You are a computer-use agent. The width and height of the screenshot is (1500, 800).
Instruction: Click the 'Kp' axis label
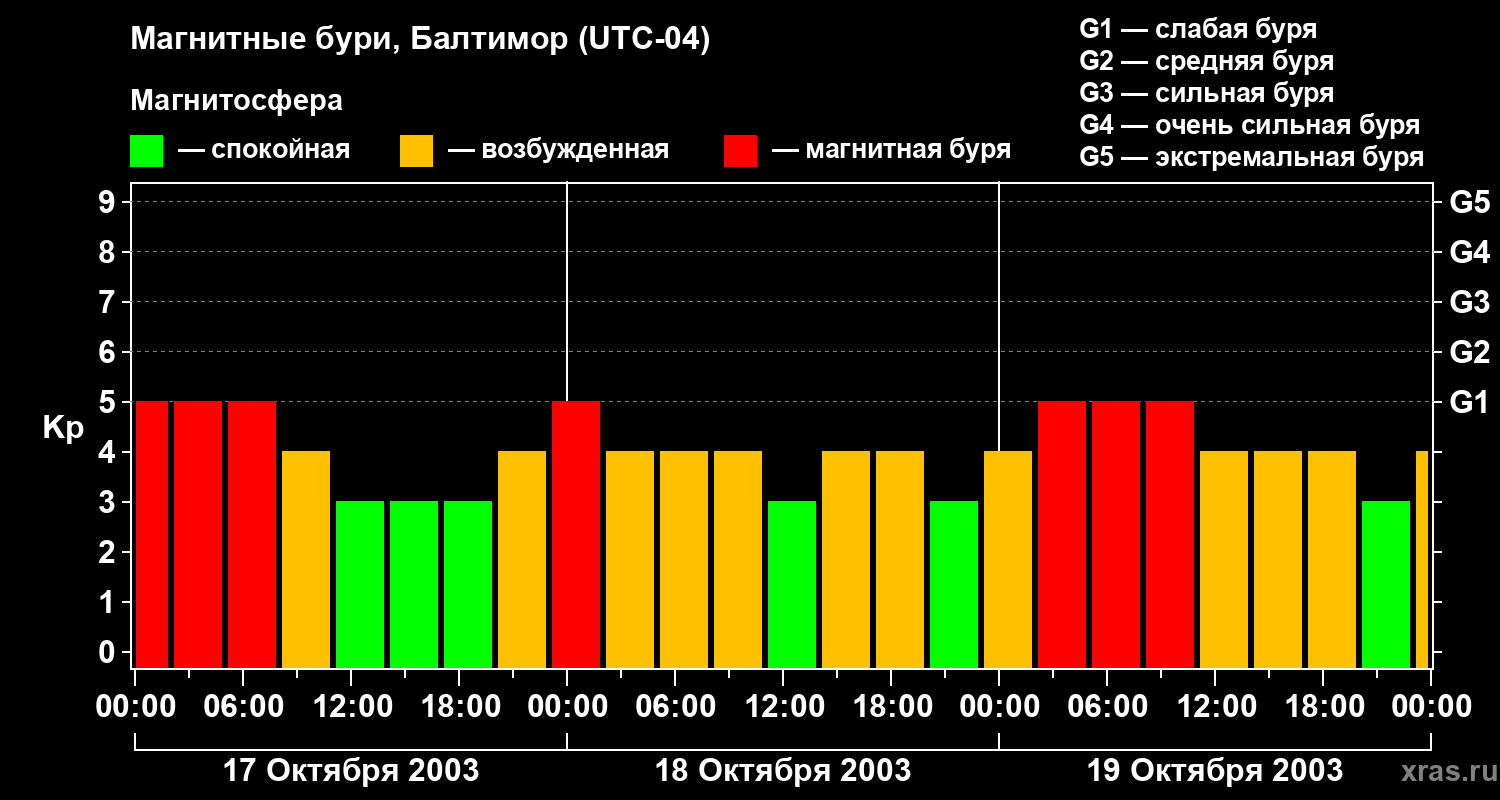63,428
